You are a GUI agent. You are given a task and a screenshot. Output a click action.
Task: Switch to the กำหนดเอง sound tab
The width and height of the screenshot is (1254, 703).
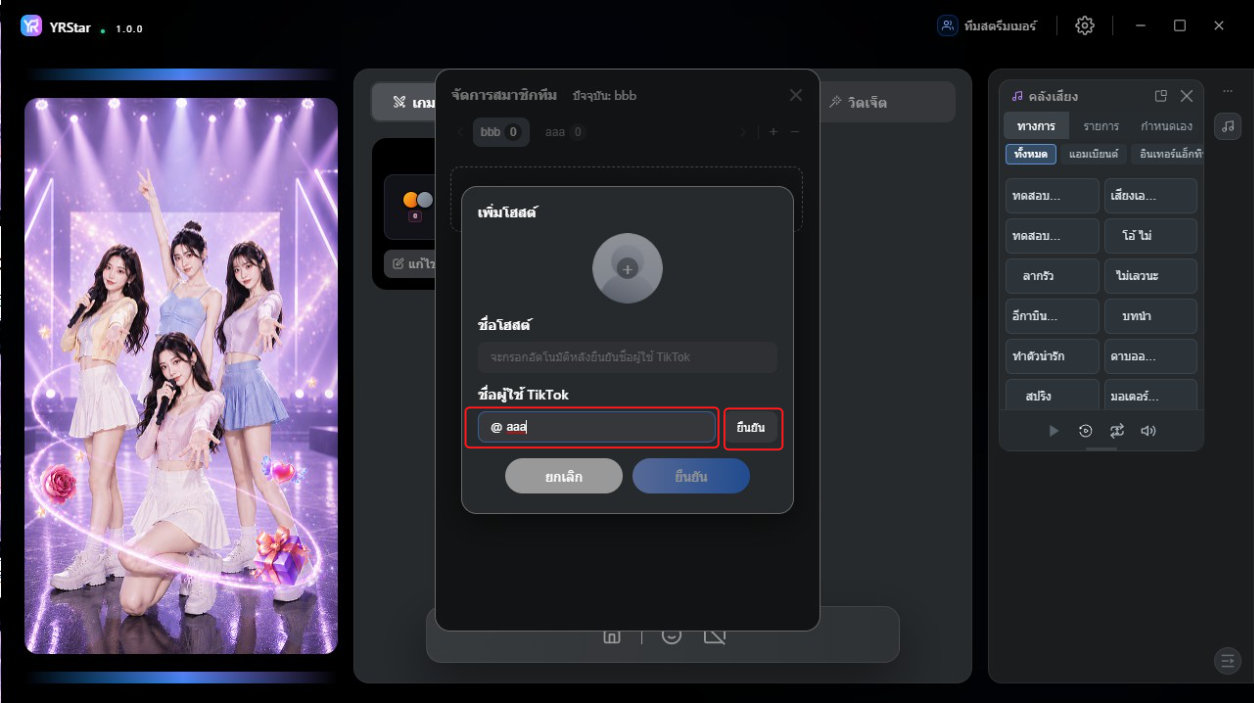1166,126
